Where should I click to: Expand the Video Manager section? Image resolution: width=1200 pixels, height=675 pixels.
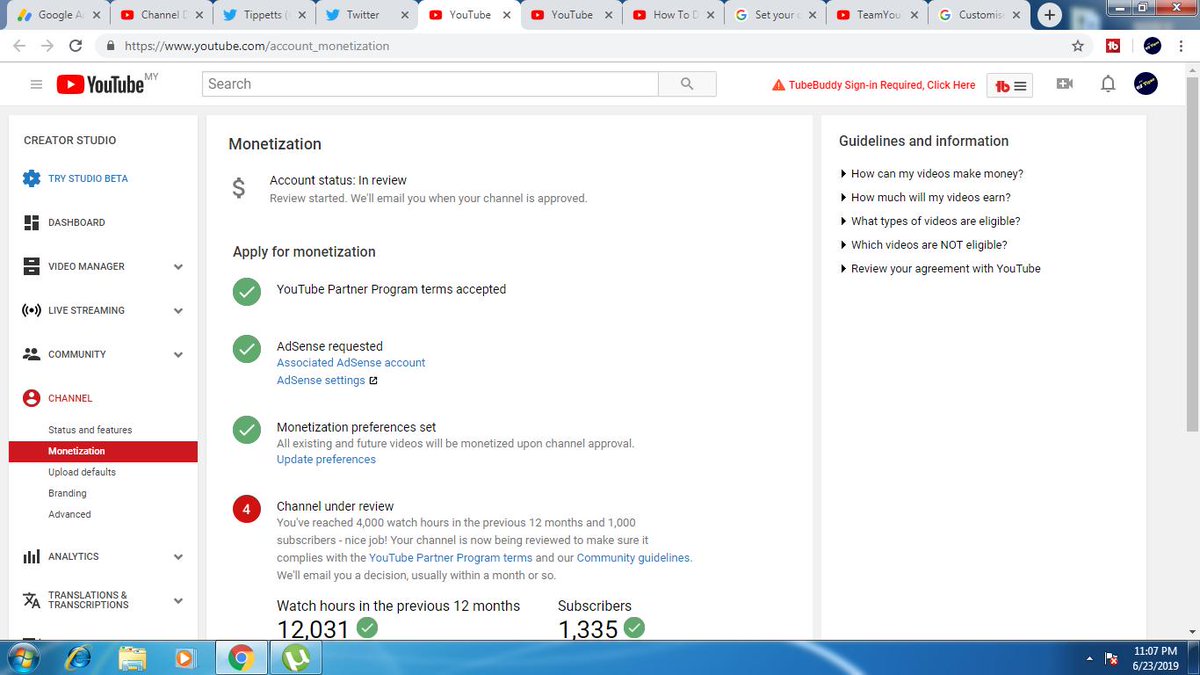(178, 267)
